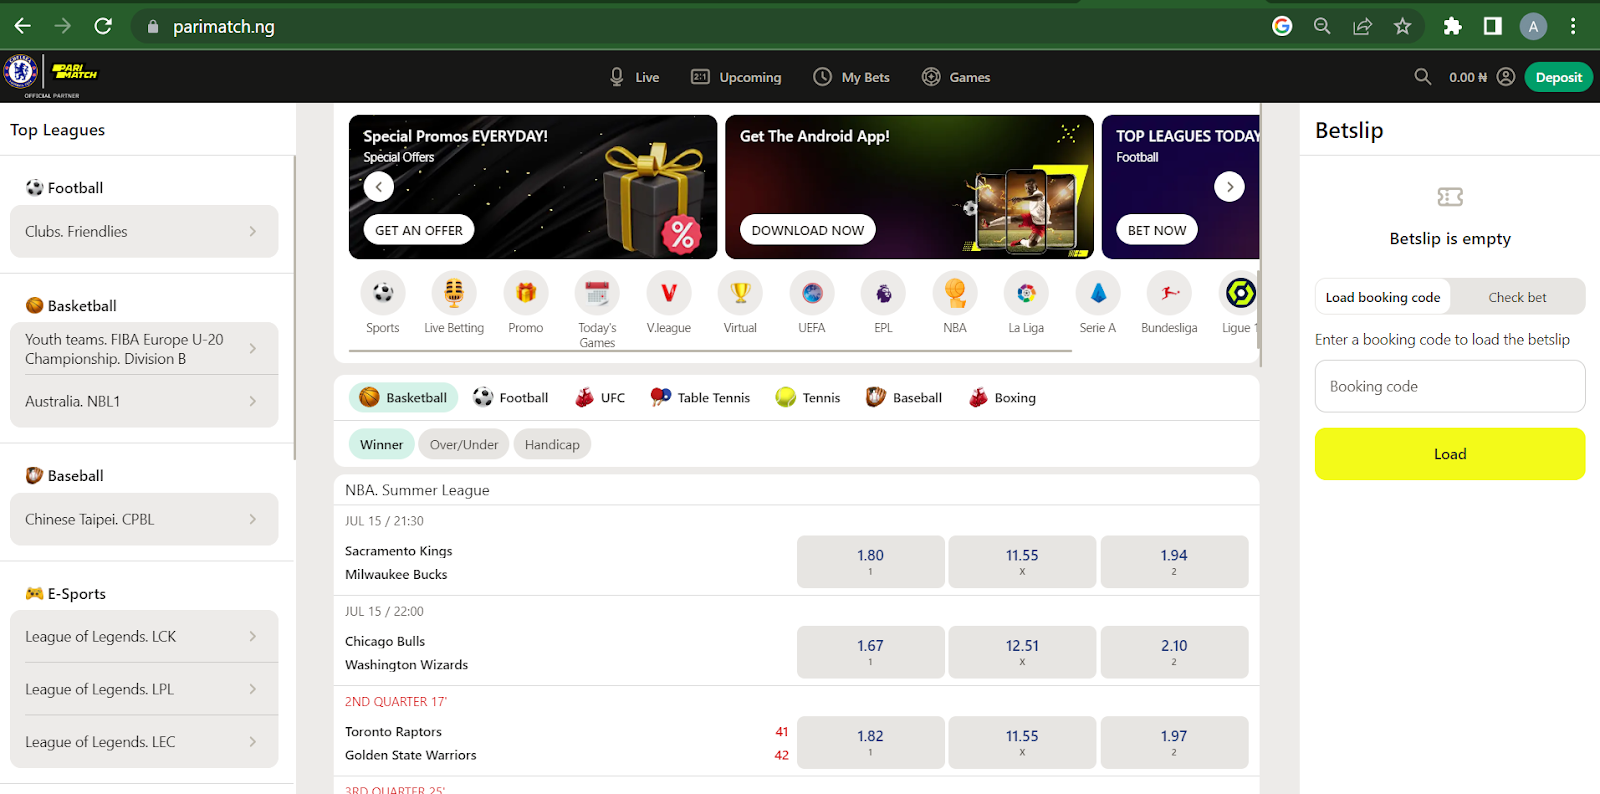Image resolution: width=1600 pixels, height=794 pixels.
Task: Select the Tennis sport tab
Action: [x=808, y=397]
